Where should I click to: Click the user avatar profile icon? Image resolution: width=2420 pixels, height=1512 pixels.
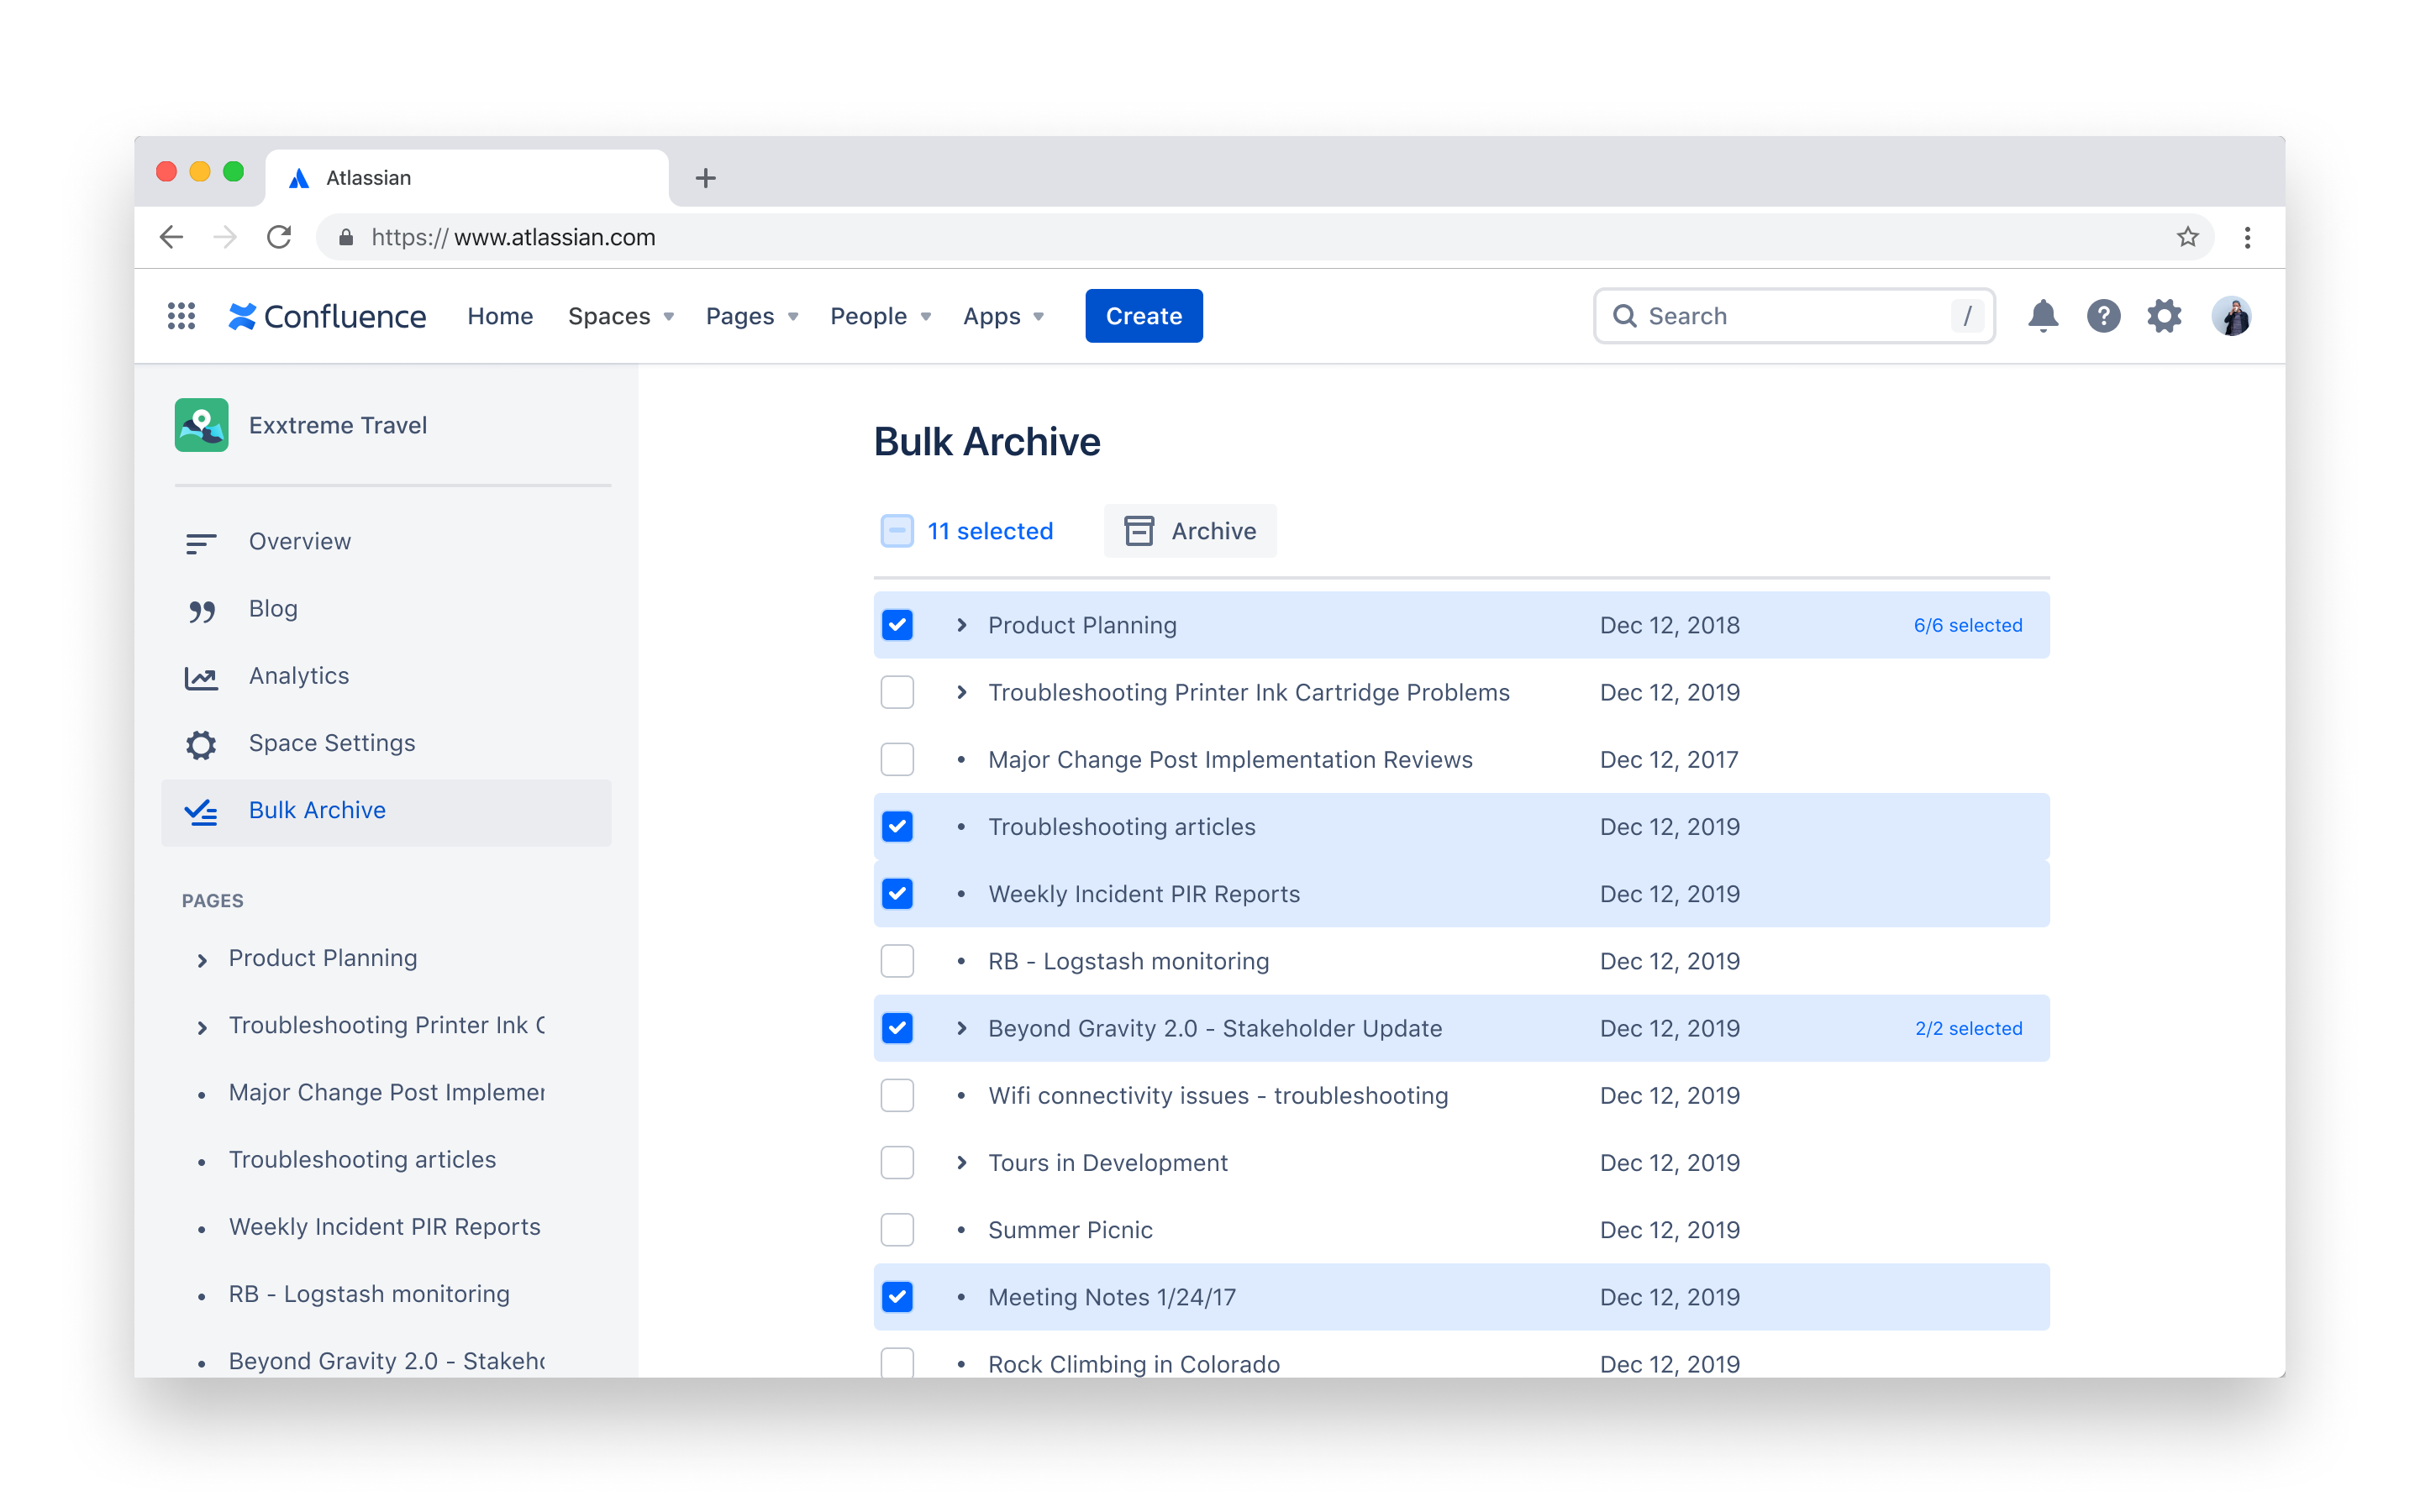tap(2232, 315)
